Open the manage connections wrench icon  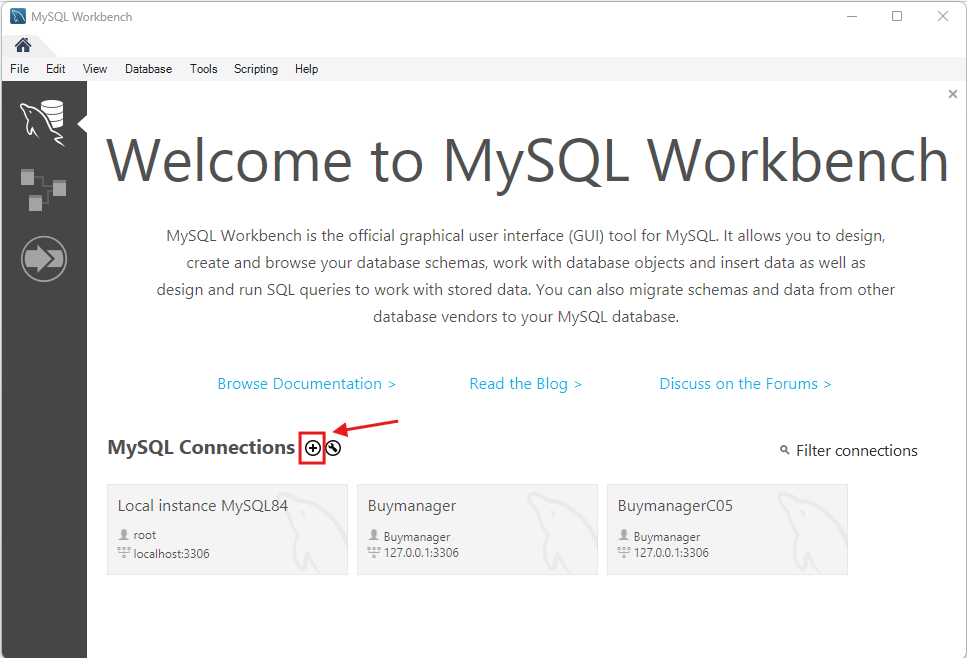pos(333,449)
